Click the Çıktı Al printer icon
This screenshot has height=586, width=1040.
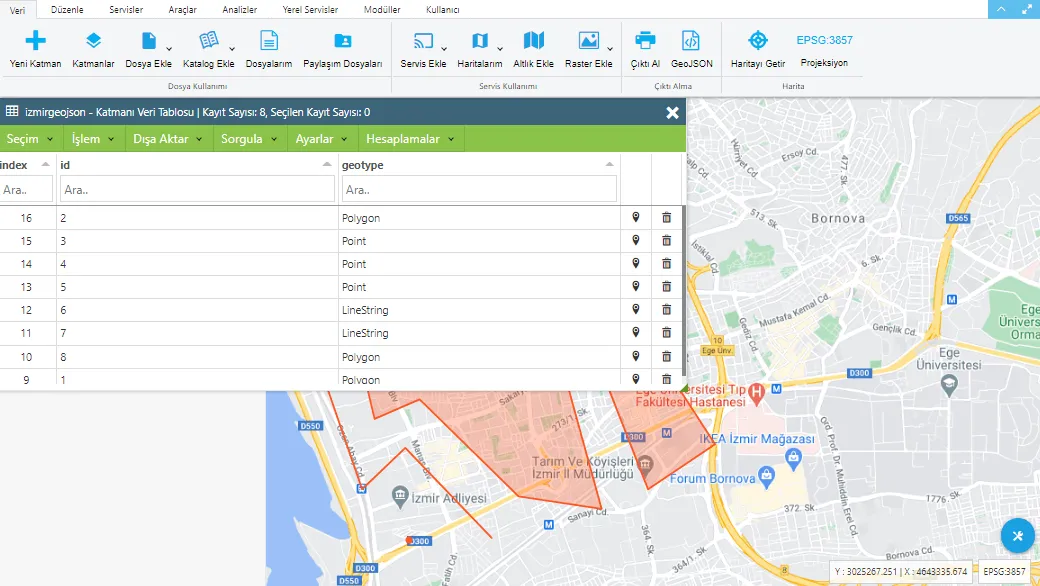click(x=645, y=40)
